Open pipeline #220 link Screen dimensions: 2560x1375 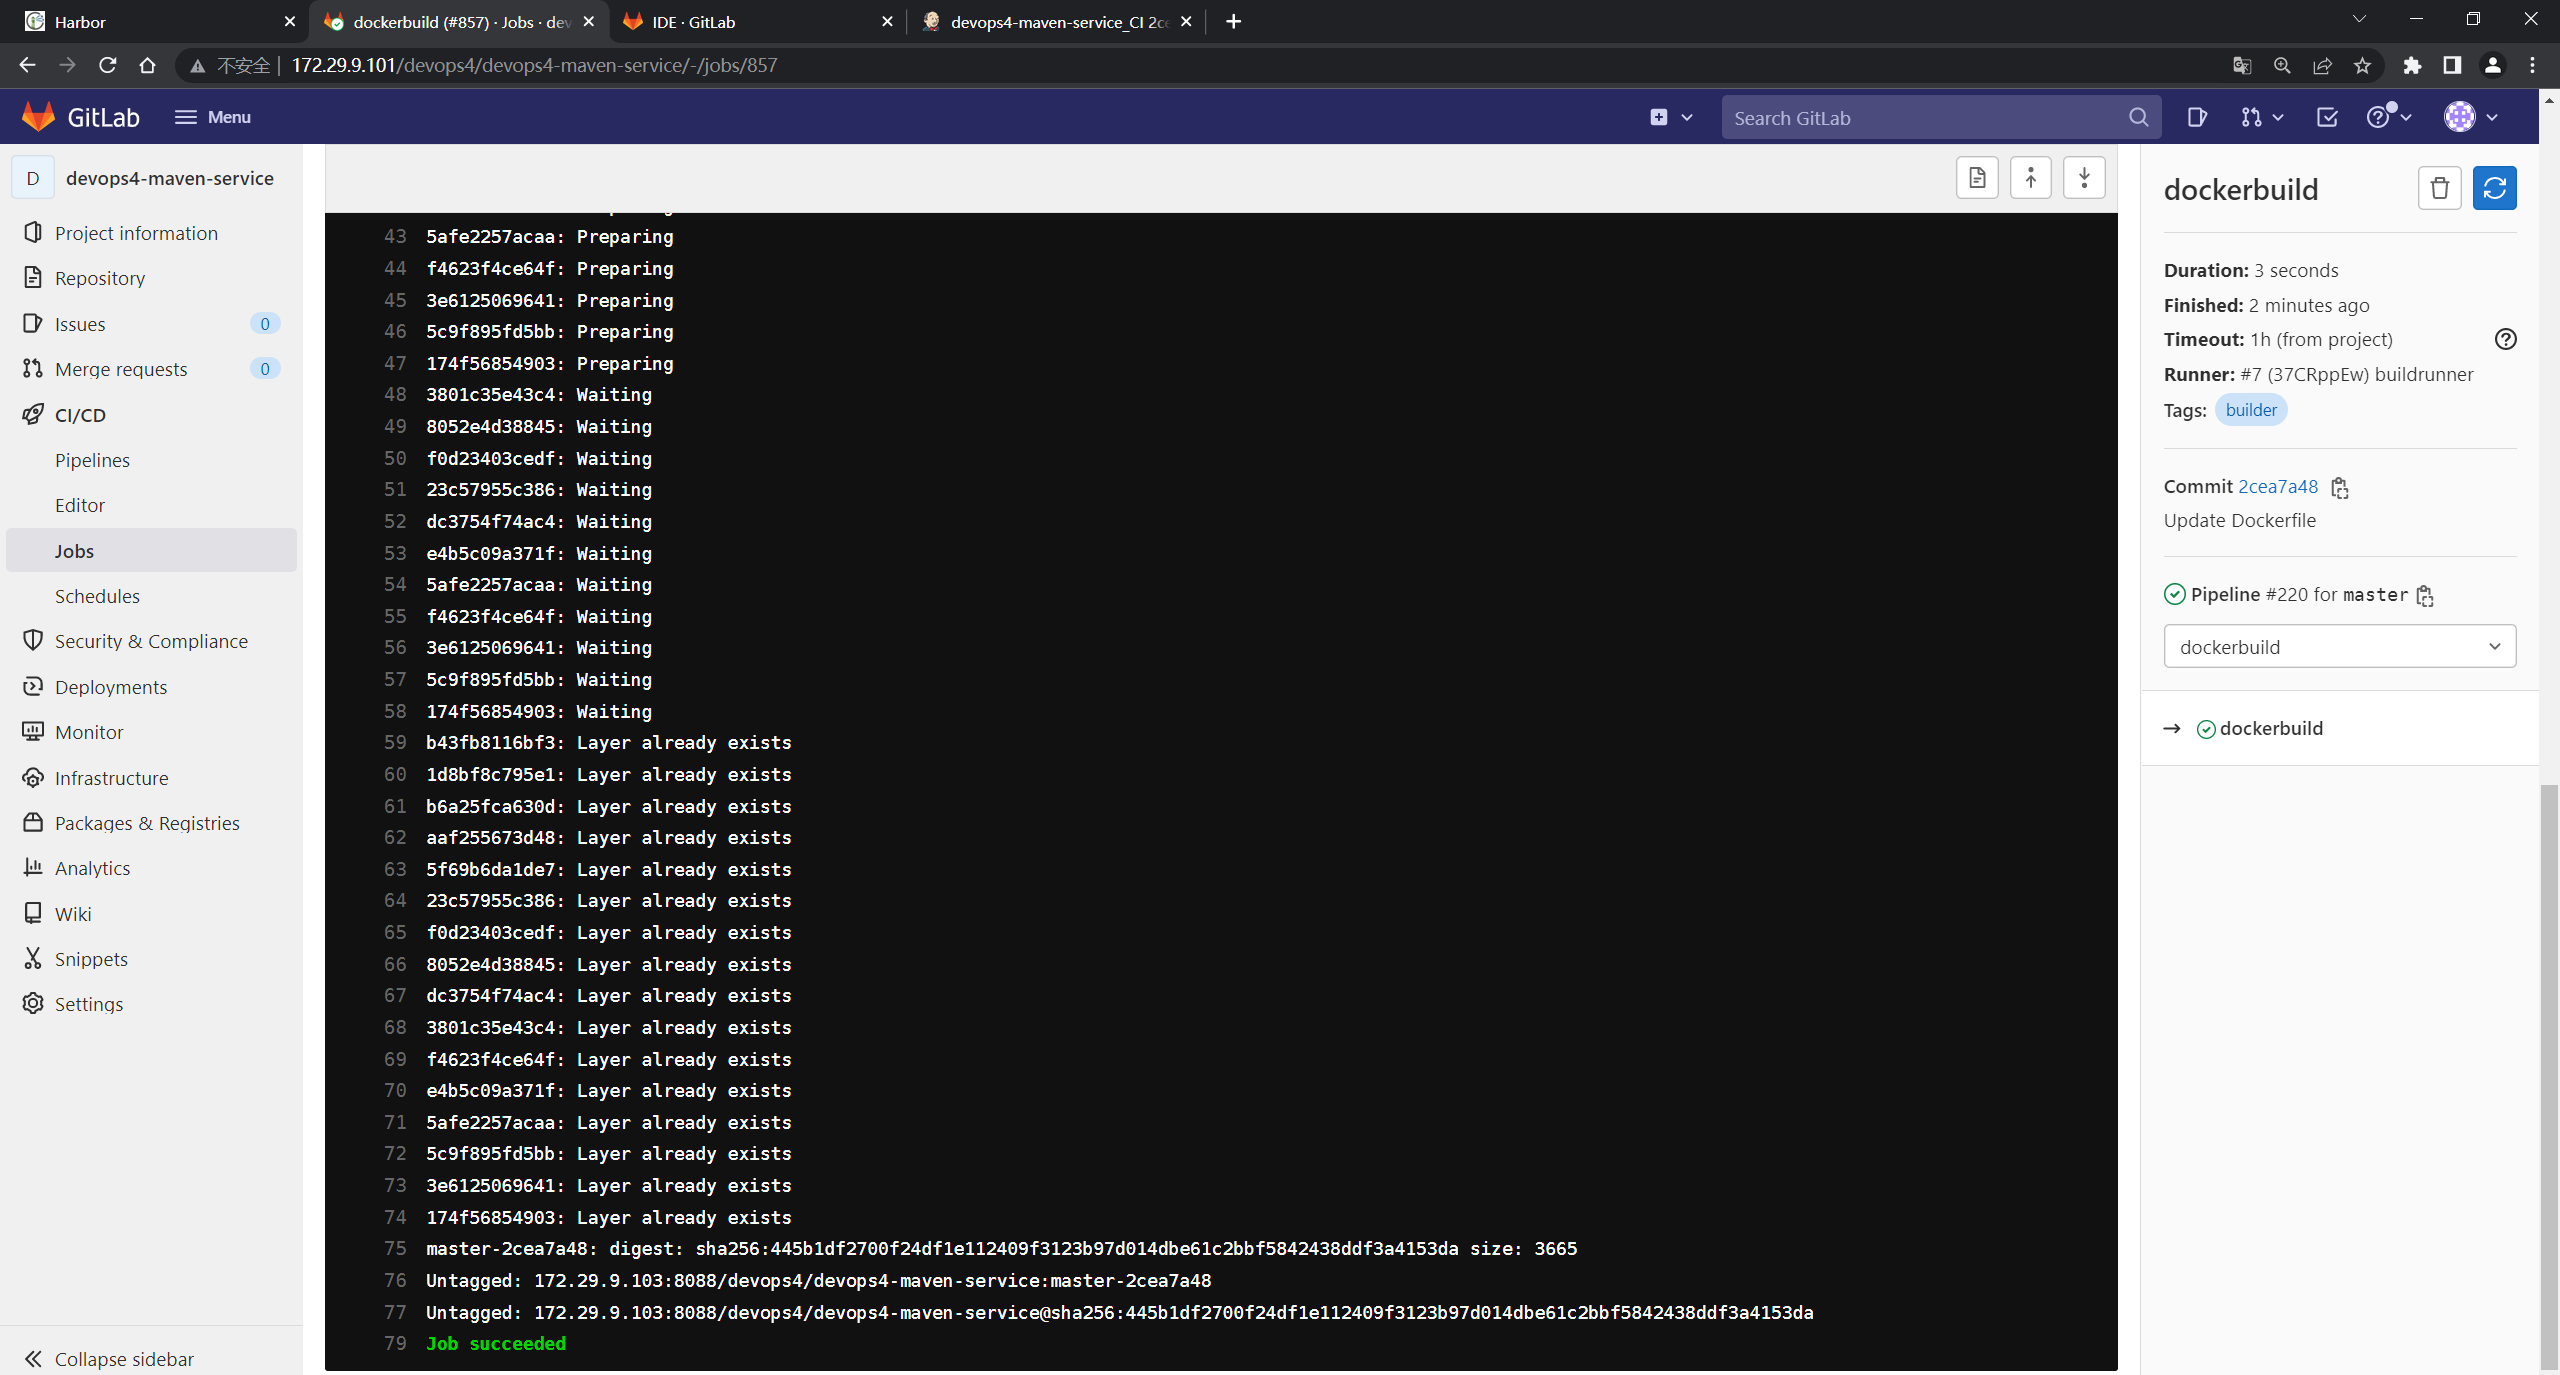(x=2286, y=594)
